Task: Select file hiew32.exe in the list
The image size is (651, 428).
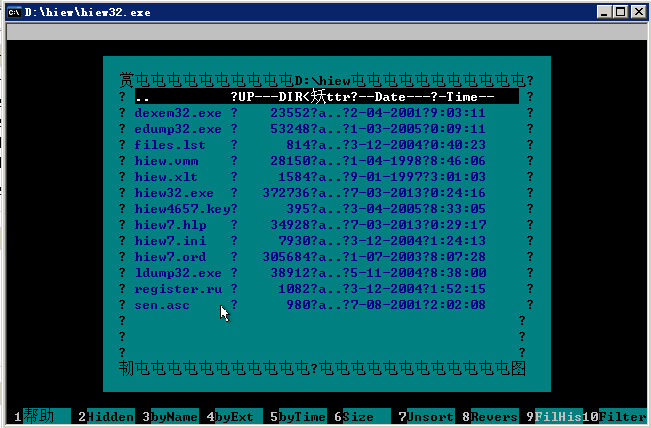Action: pos(174,193)
